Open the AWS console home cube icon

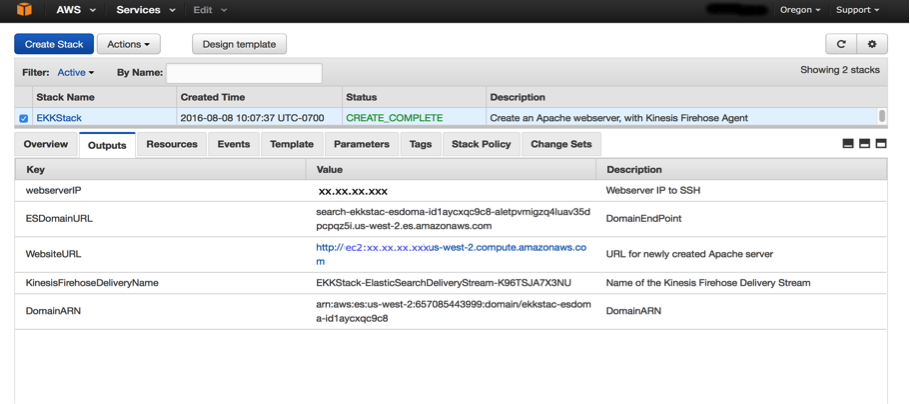23,10
